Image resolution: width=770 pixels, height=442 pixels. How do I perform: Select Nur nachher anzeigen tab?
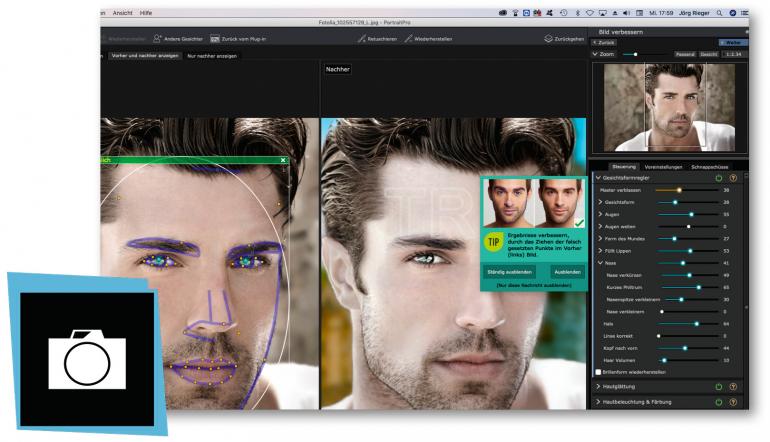pos(212,56)
